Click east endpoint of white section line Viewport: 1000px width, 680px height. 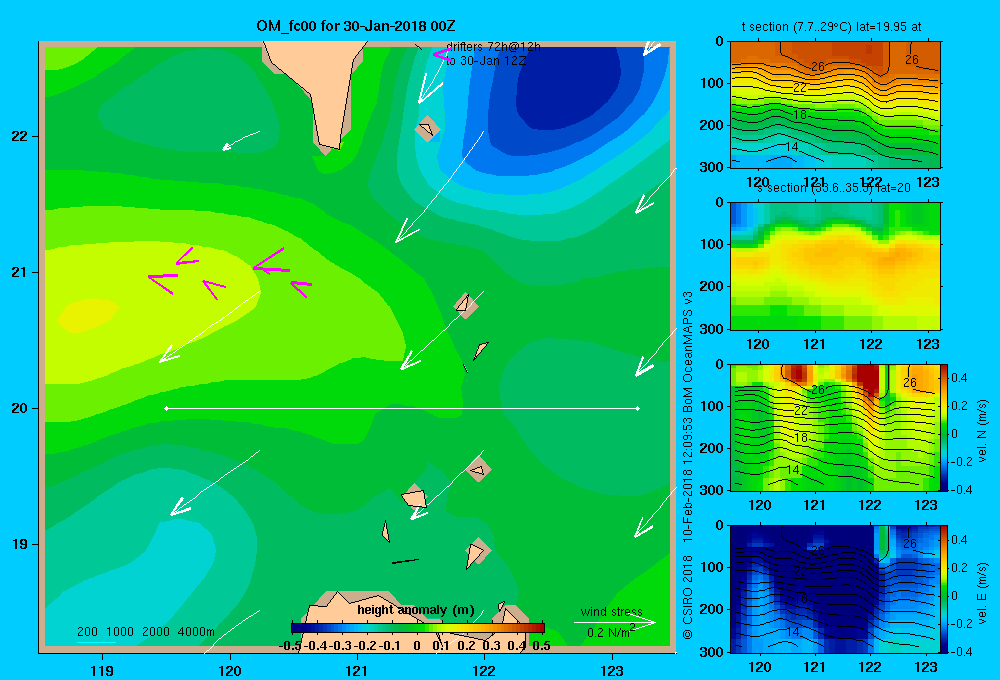[637, 408]
